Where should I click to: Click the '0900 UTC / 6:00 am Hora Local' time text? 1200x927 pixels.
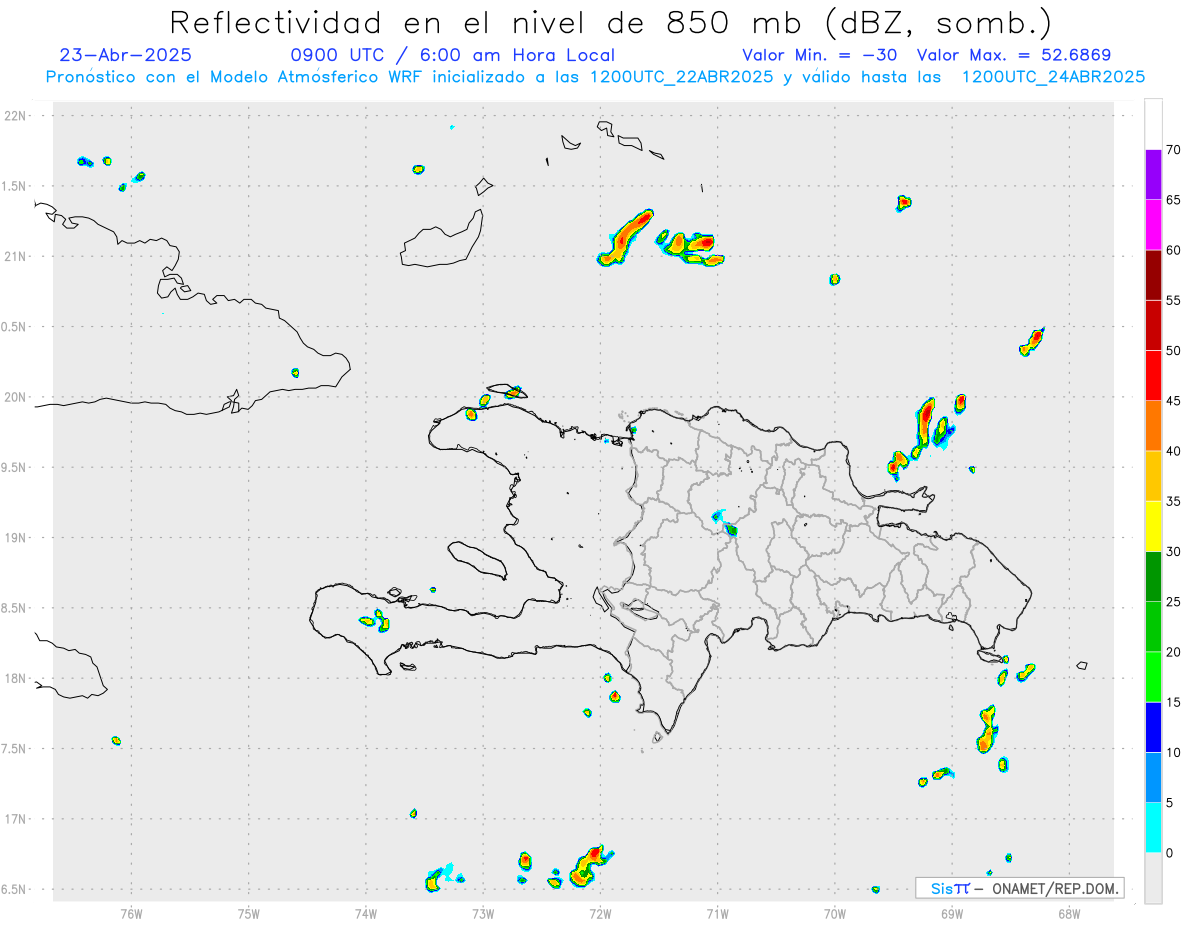pos(452,56)
